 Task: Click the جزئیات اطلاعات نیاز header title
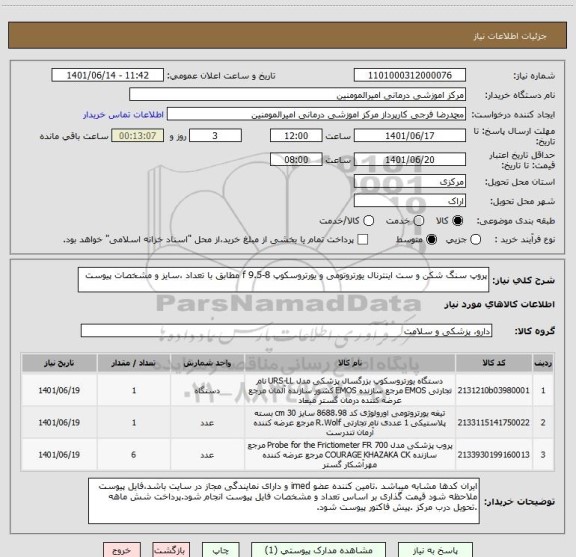pos(510,36)
